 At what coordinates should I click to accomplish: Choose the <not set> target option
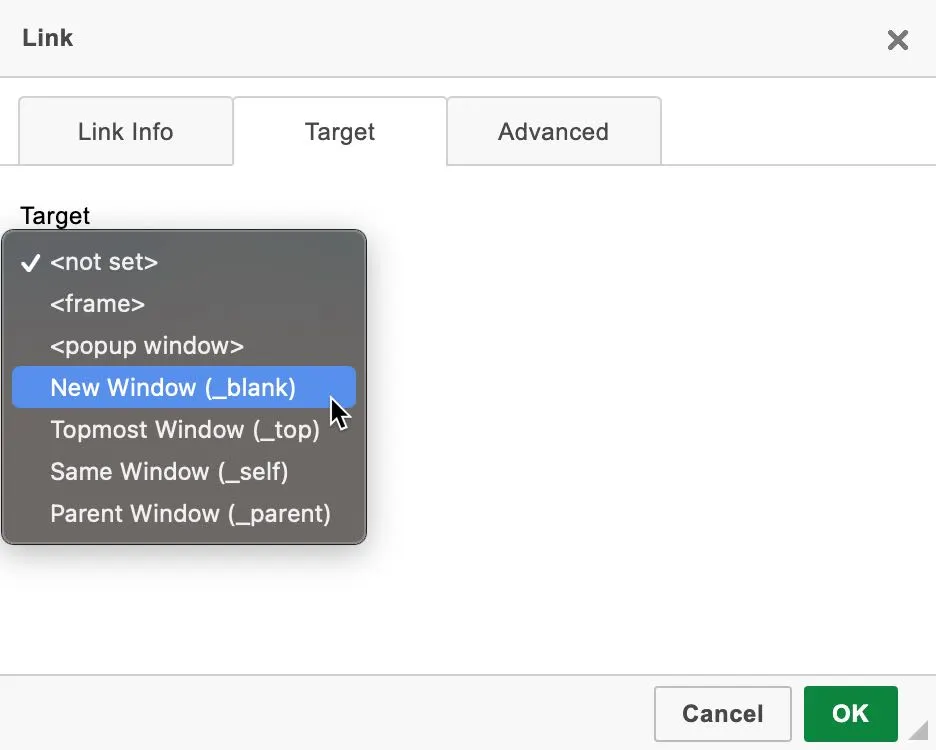(104, 262)
